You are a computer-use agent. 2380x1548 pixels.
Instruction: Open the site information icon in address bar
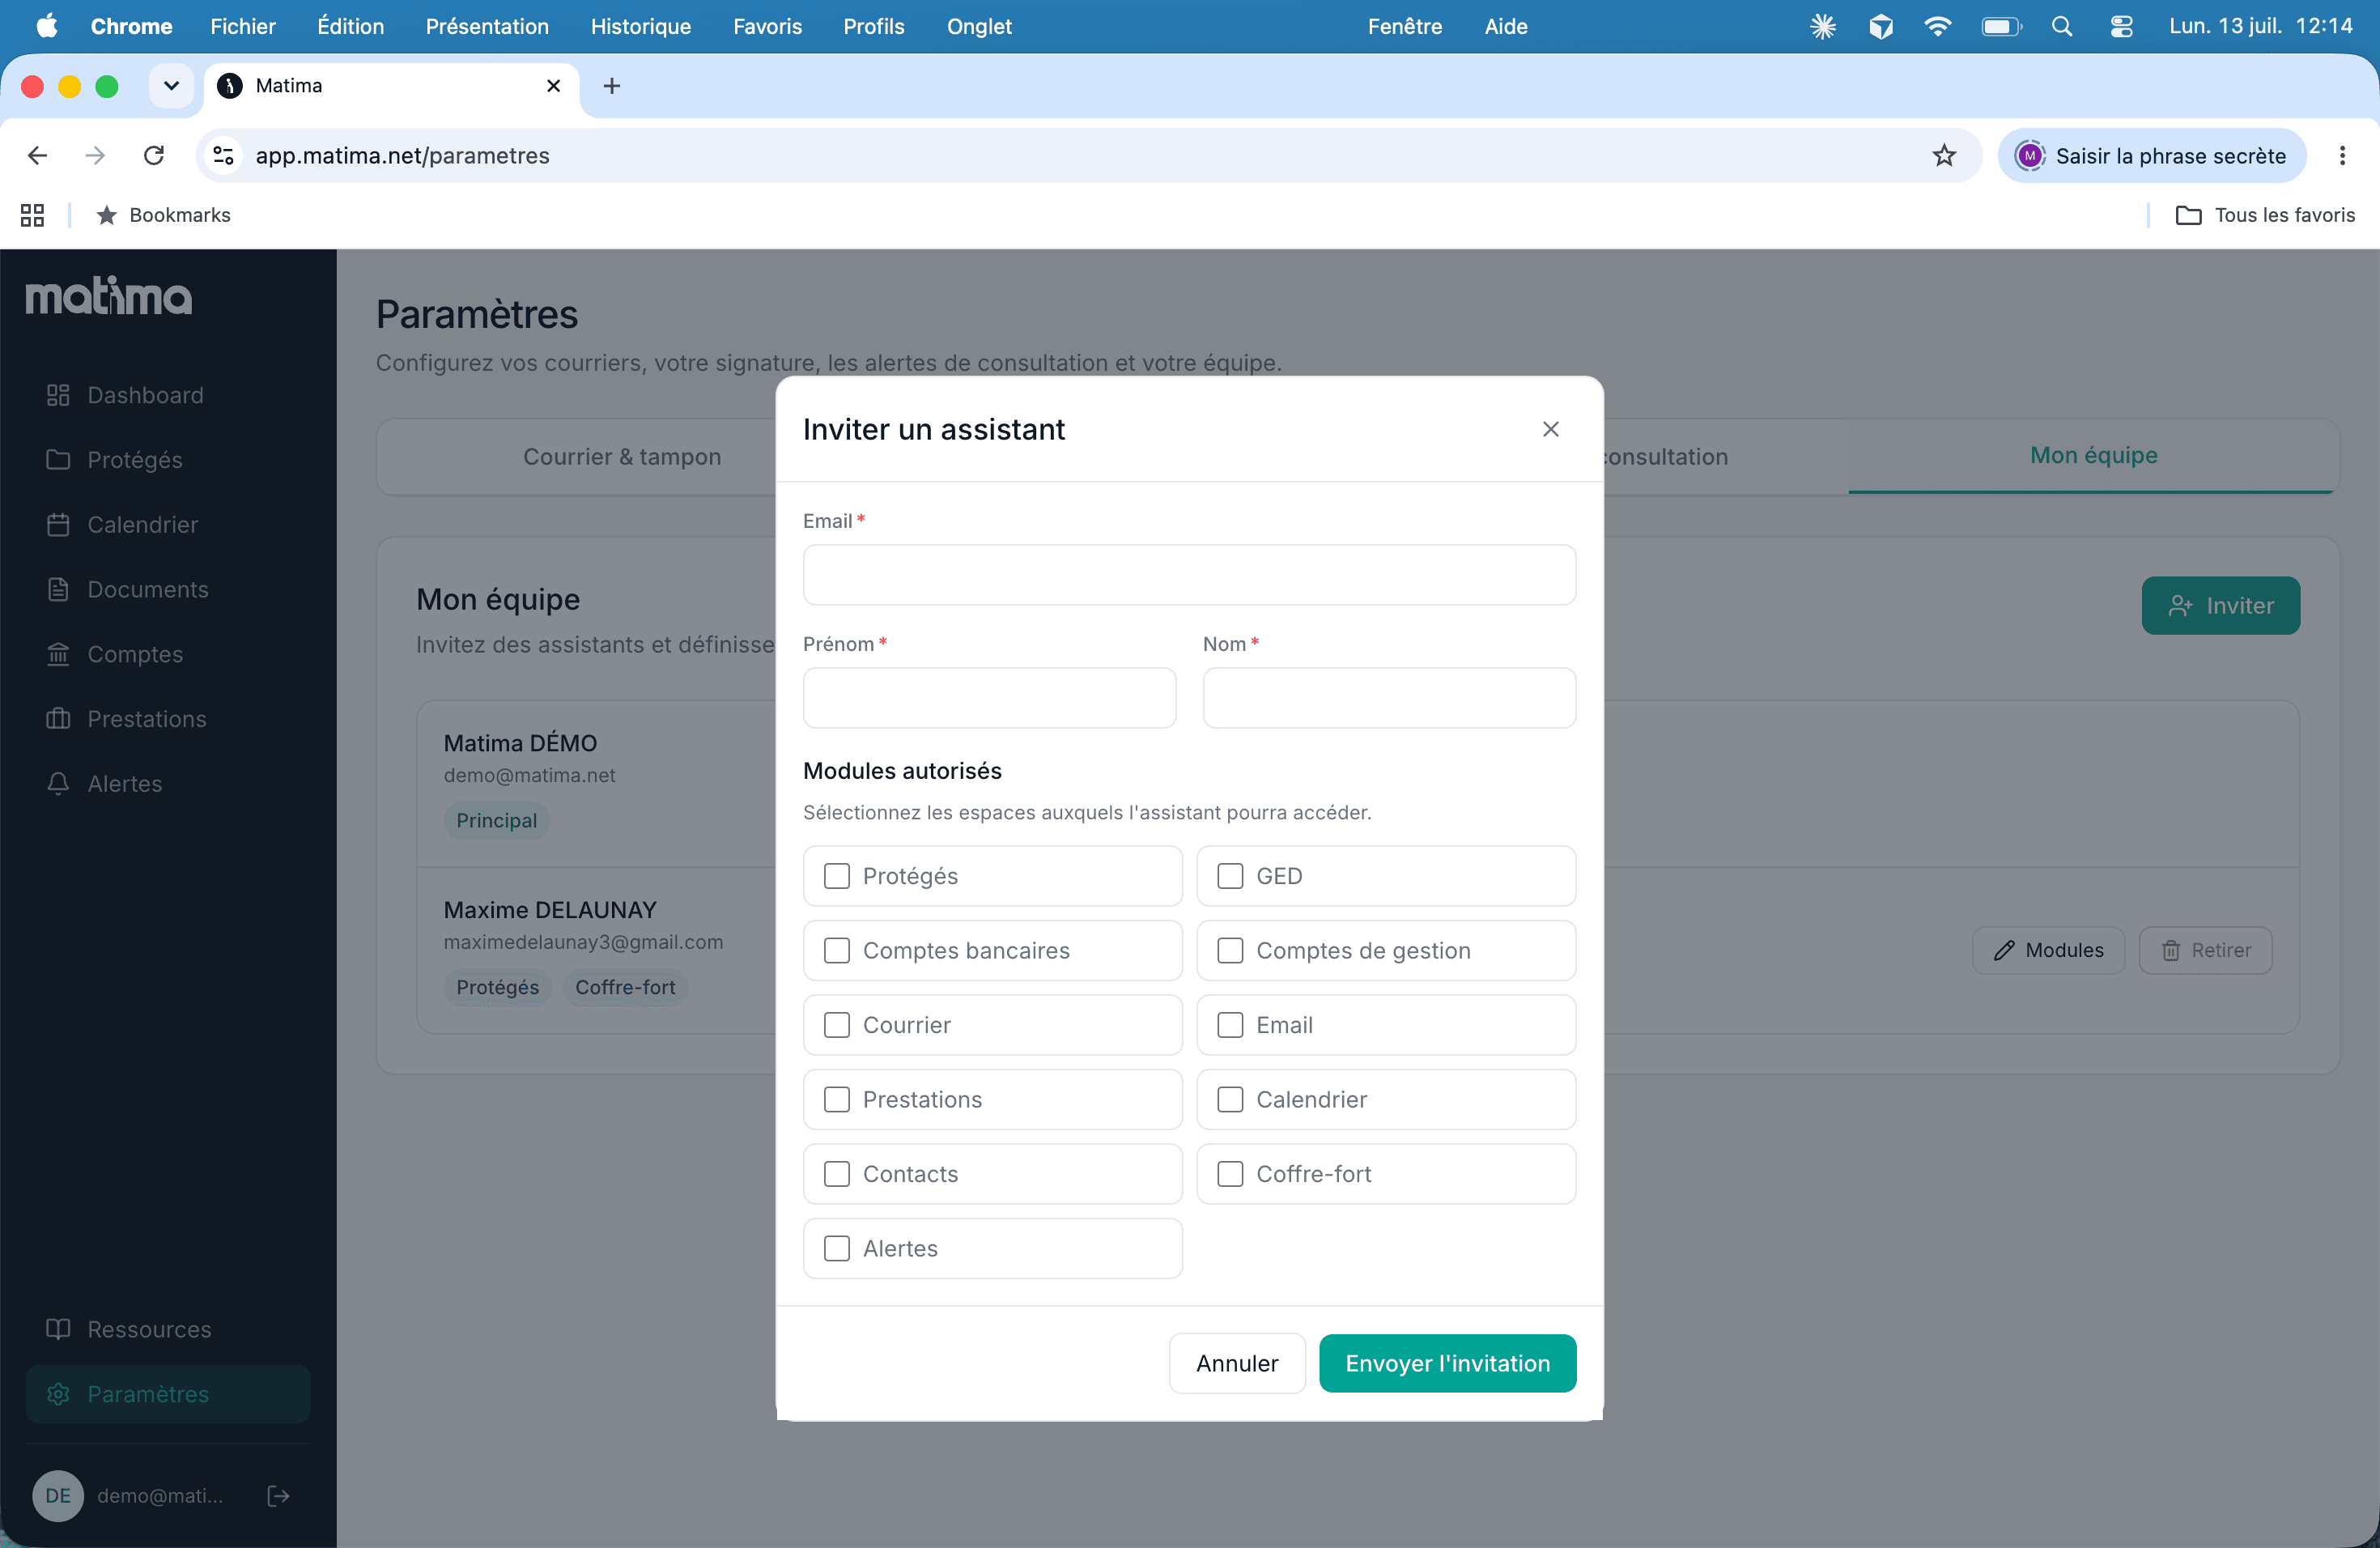pyautogui.click(x=223, y=155)
